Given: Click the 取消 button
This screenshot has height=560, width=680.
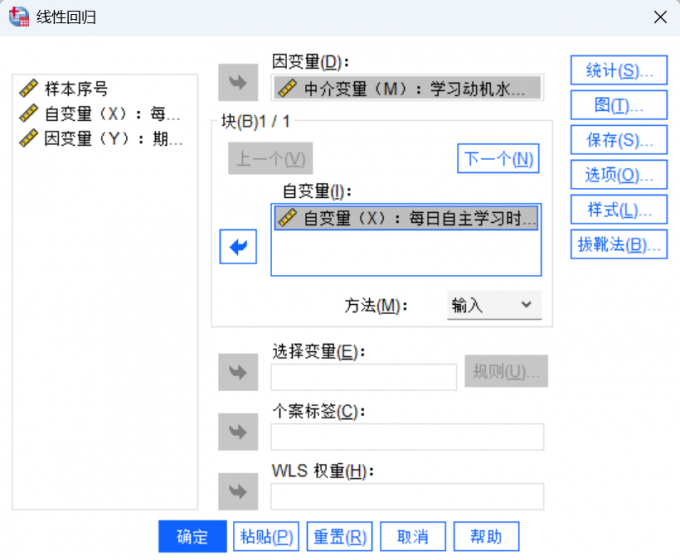Looking at the screenshot, I should 412,536.
